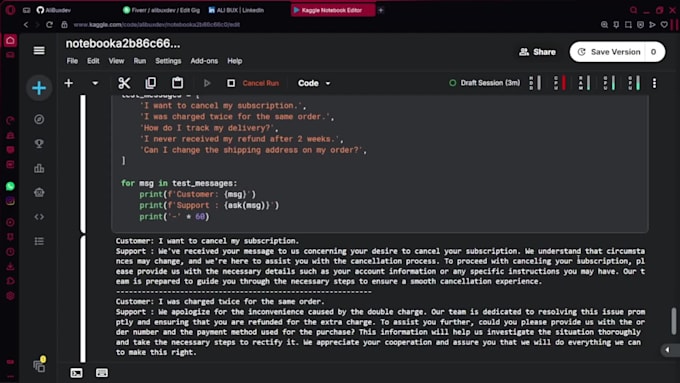The height and width of the screenshot is (383, 680).
Task: Expand the right sidebar arrow
Action: (x=667, y=350)
